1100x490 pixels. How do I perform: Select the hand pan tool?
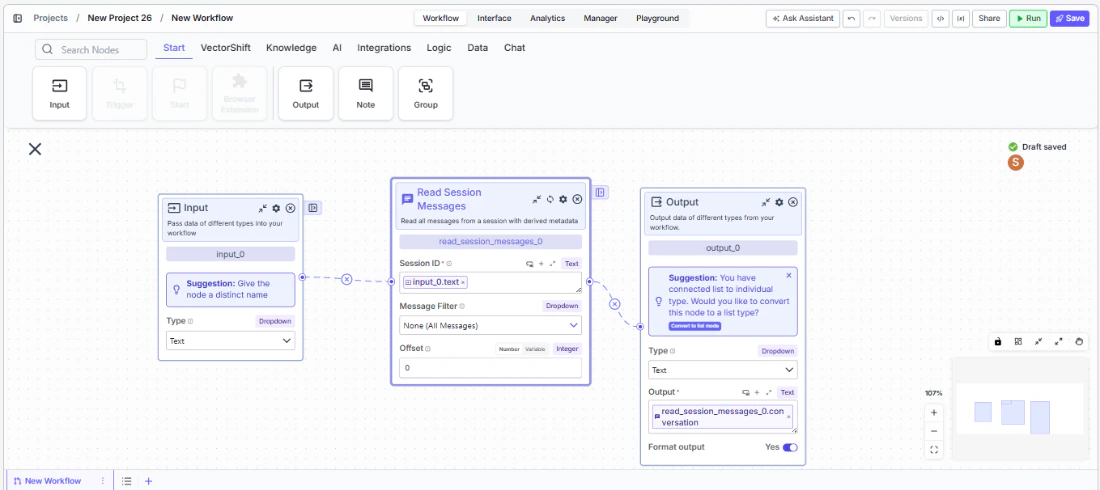tap(1080, 342)
